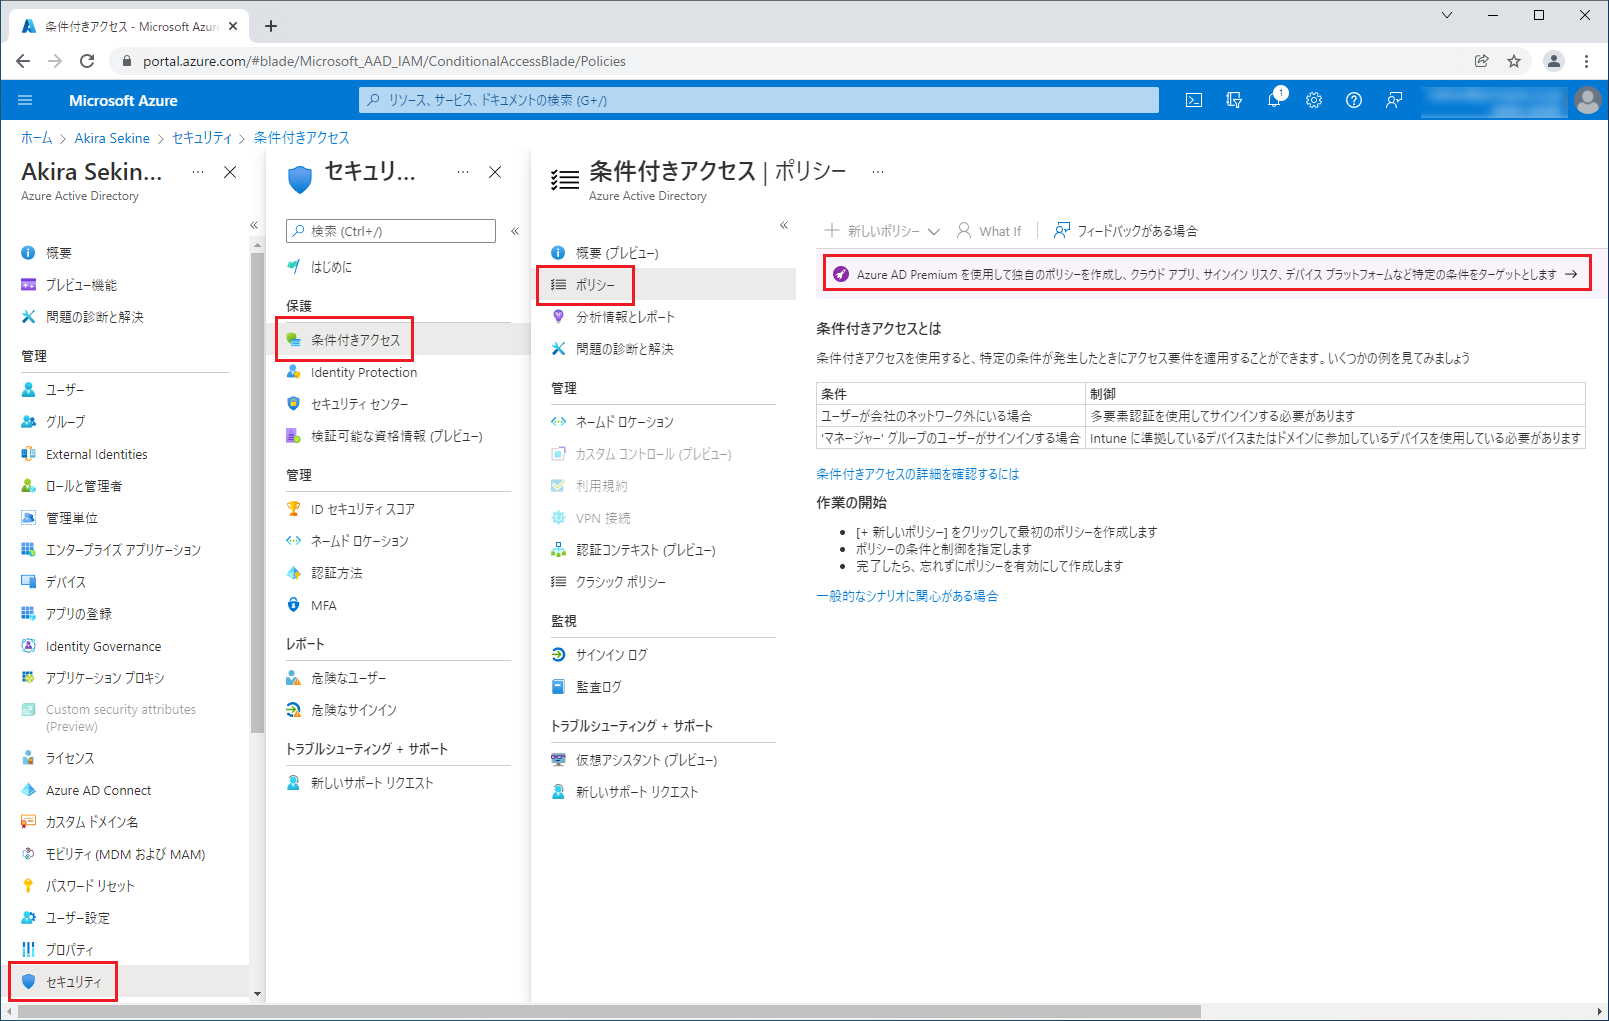Open more options for 条件付きアクセス blade
Viewport: 1609px width, 1021px height.
878,172
